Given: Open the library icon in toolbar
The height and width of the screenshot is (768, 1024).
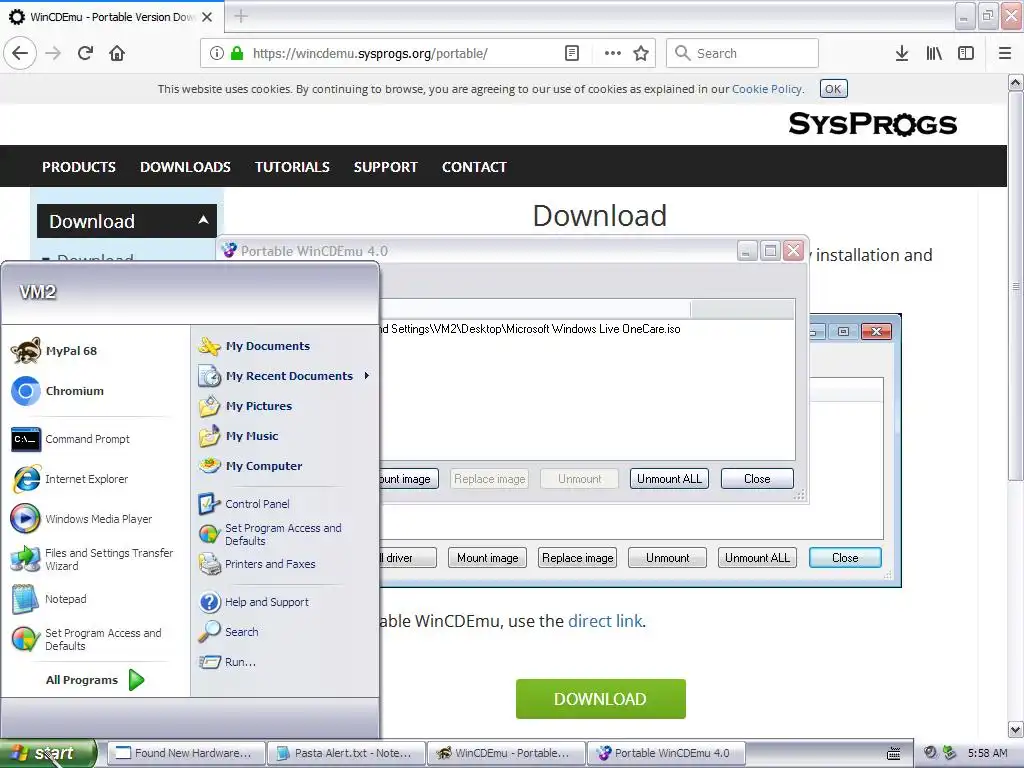Looking at the screenshot, I should tap(934, 54).
